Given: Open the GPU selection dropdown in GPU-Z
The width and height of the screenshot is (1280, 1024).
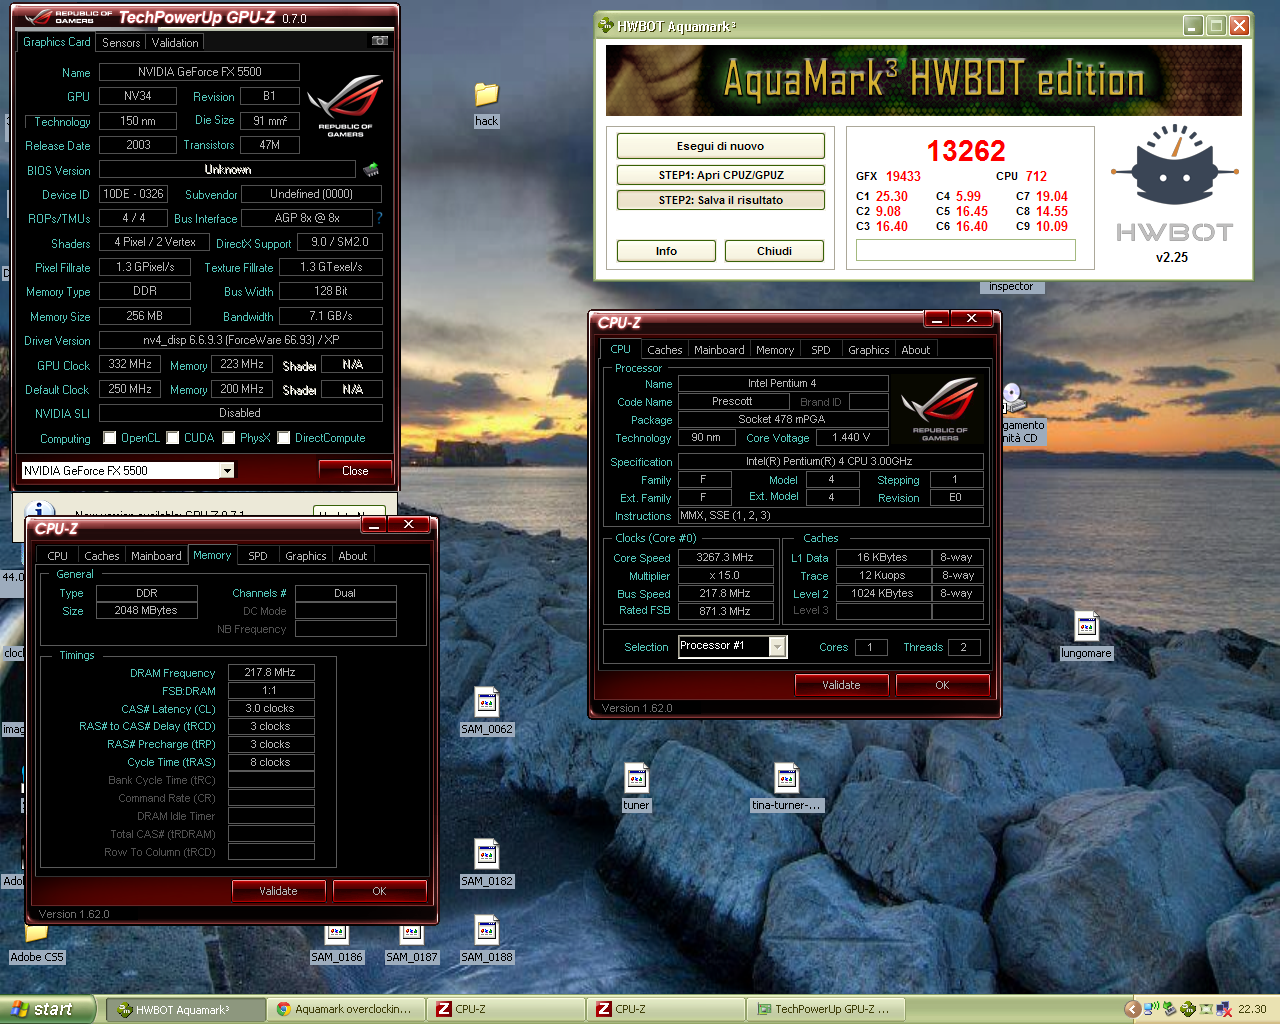Looking at the screenshot, I should pos(228,471).
